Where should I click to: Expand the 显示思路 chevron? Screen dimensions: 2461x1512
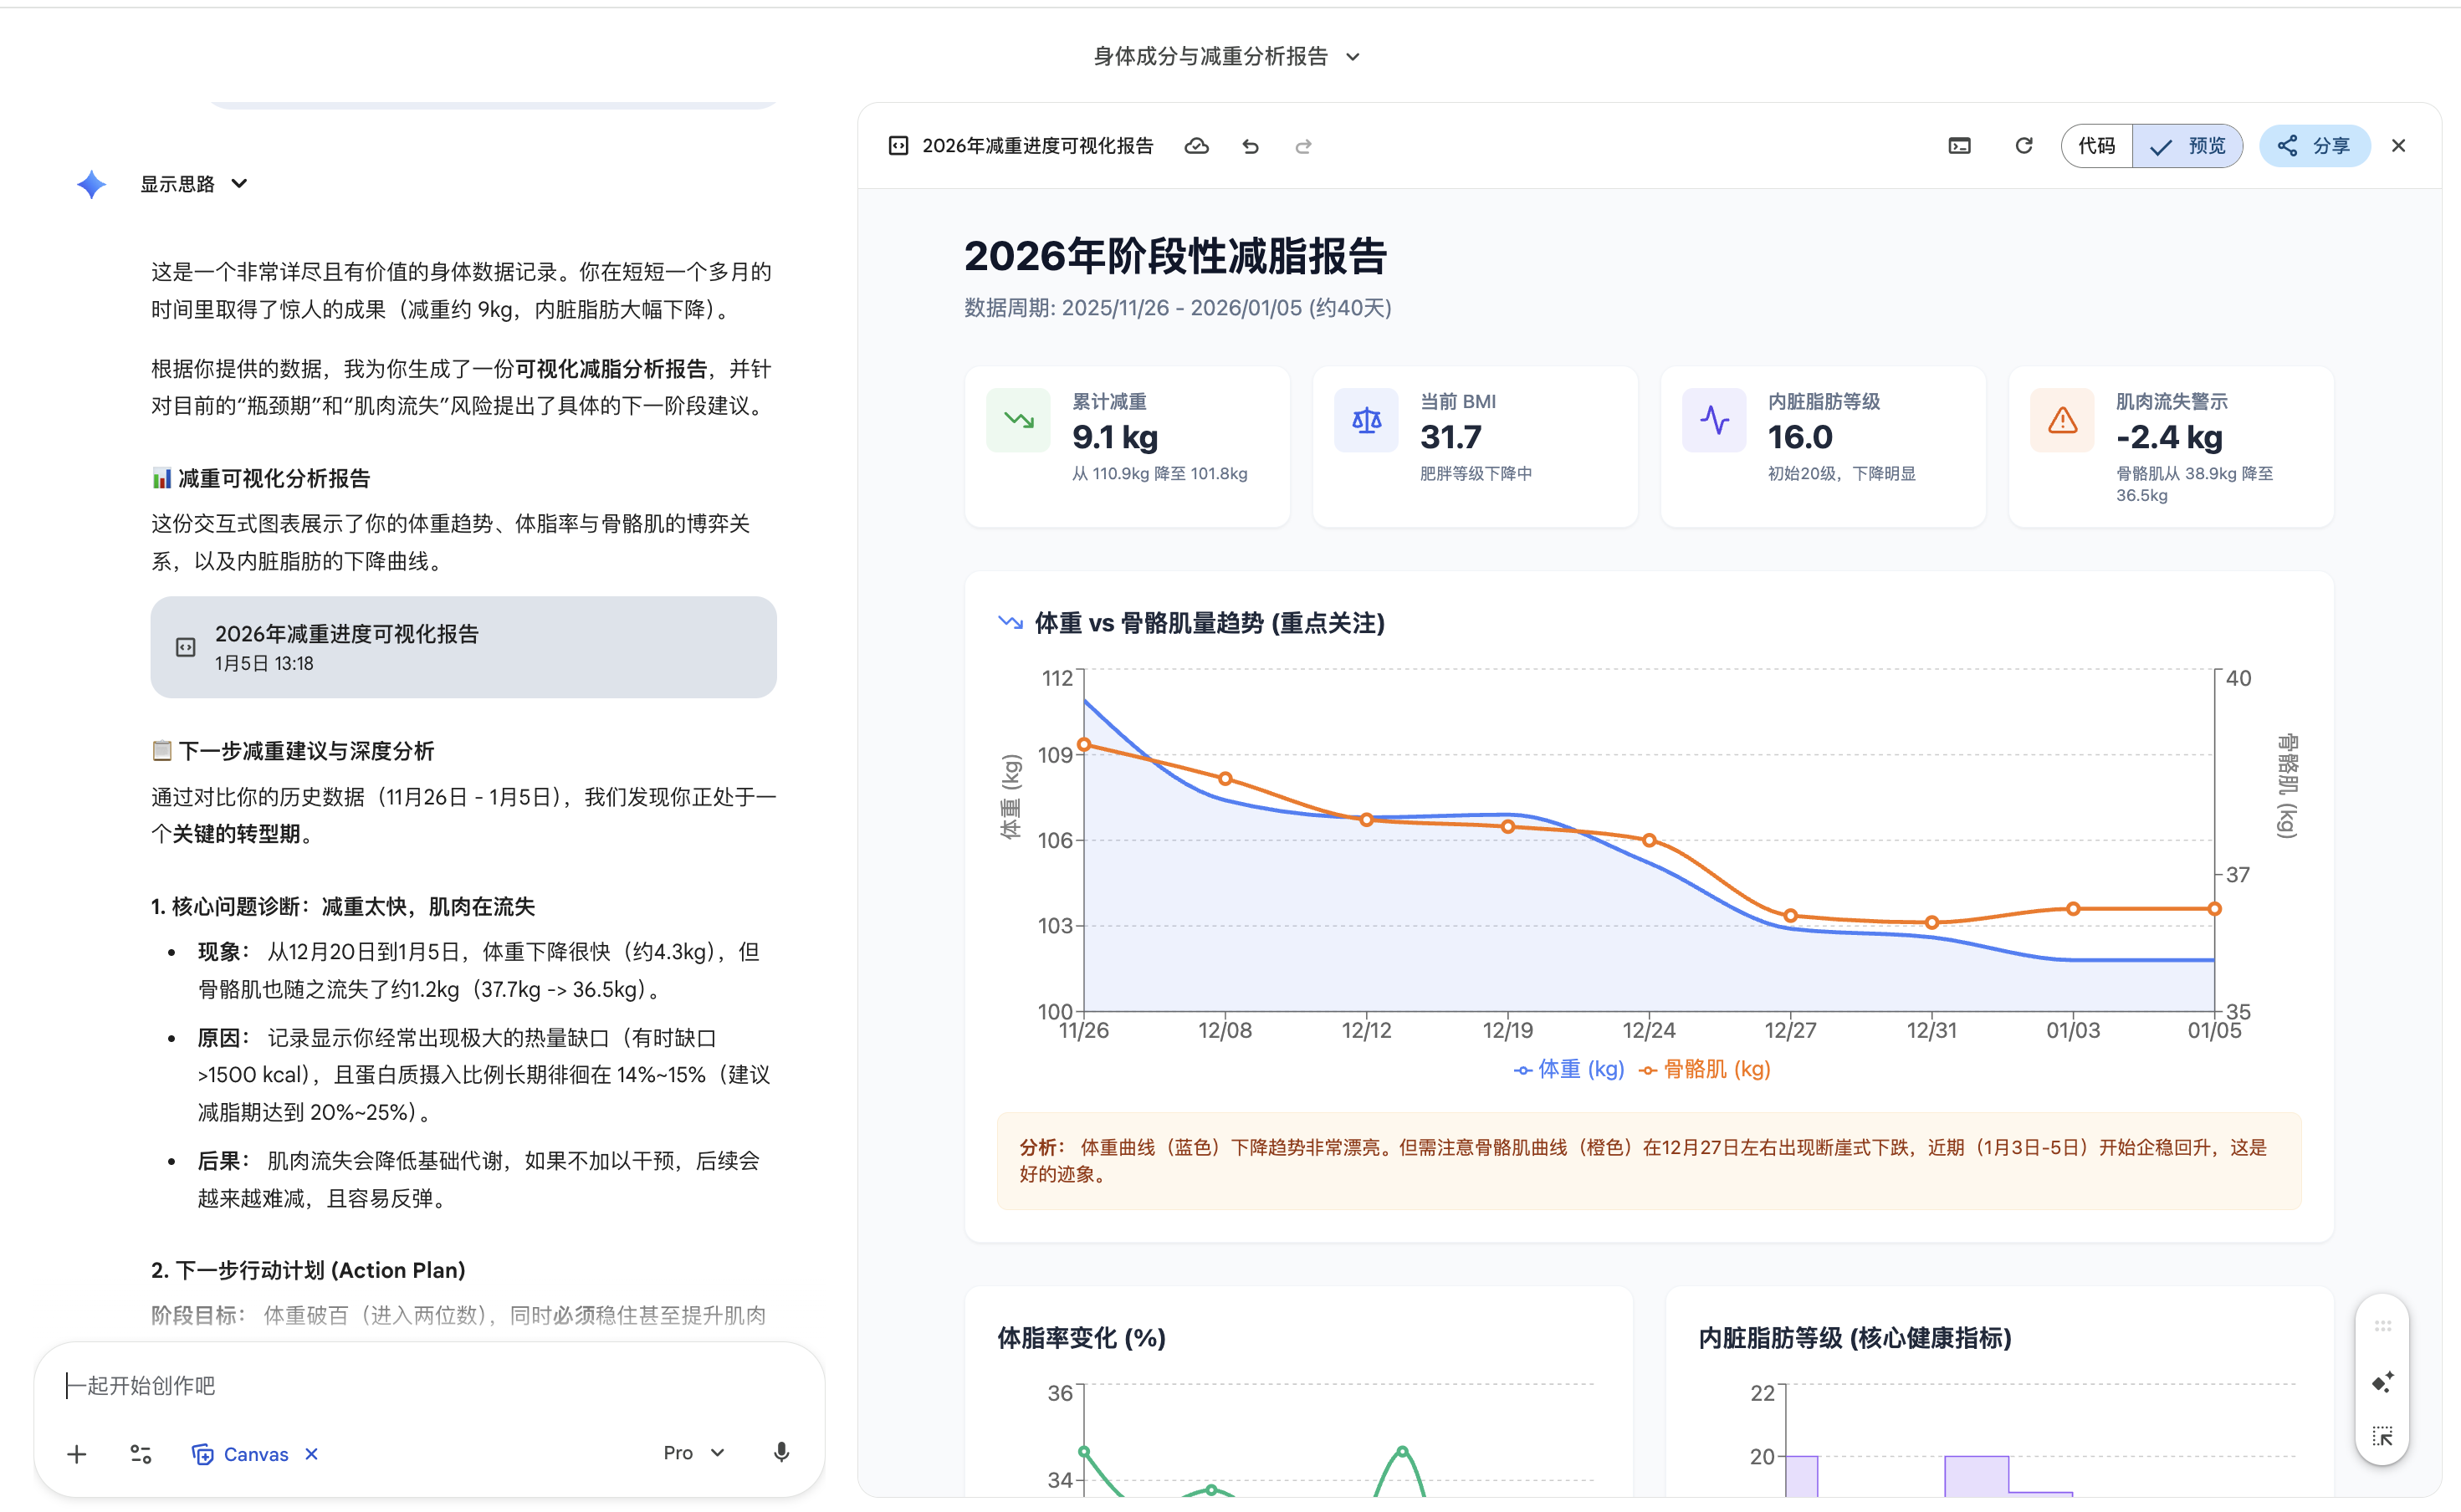click(x=239, y=184)
